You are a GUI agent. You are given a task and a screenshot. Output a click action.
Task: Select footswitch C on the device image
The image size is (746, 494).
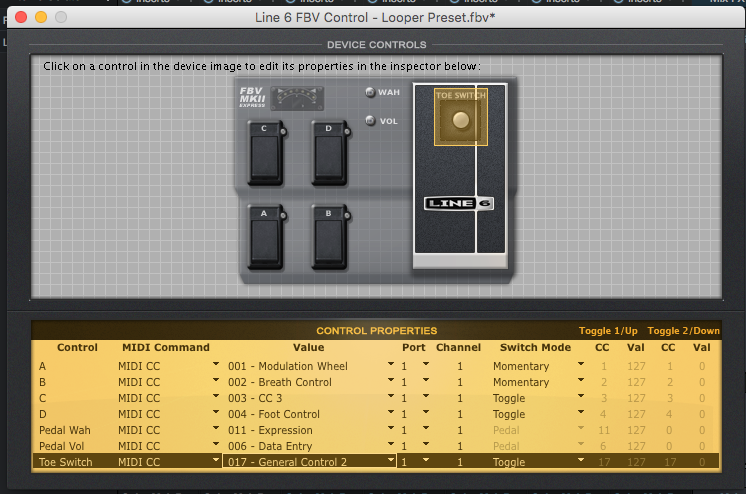pyautogui.click(x=265, y=152)
